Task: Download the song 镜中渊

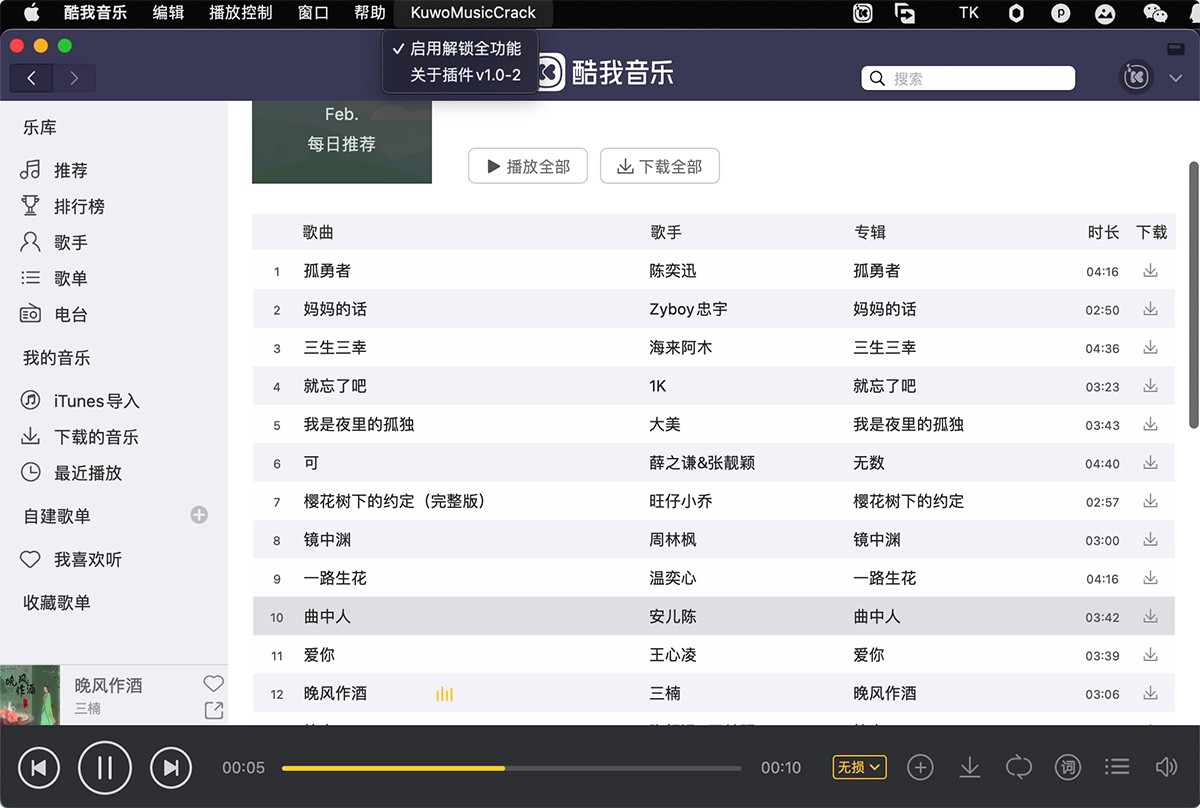Action: [1150, 540]
